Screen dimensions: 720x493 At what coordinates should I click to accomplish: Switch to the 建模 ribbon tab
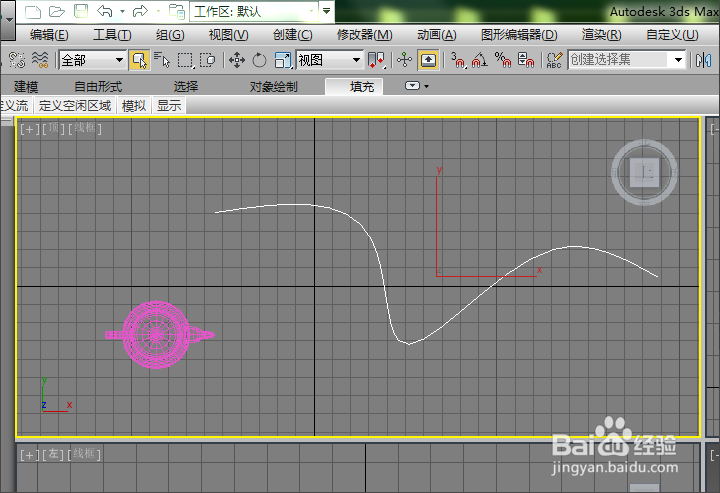[x=26, y=87]
